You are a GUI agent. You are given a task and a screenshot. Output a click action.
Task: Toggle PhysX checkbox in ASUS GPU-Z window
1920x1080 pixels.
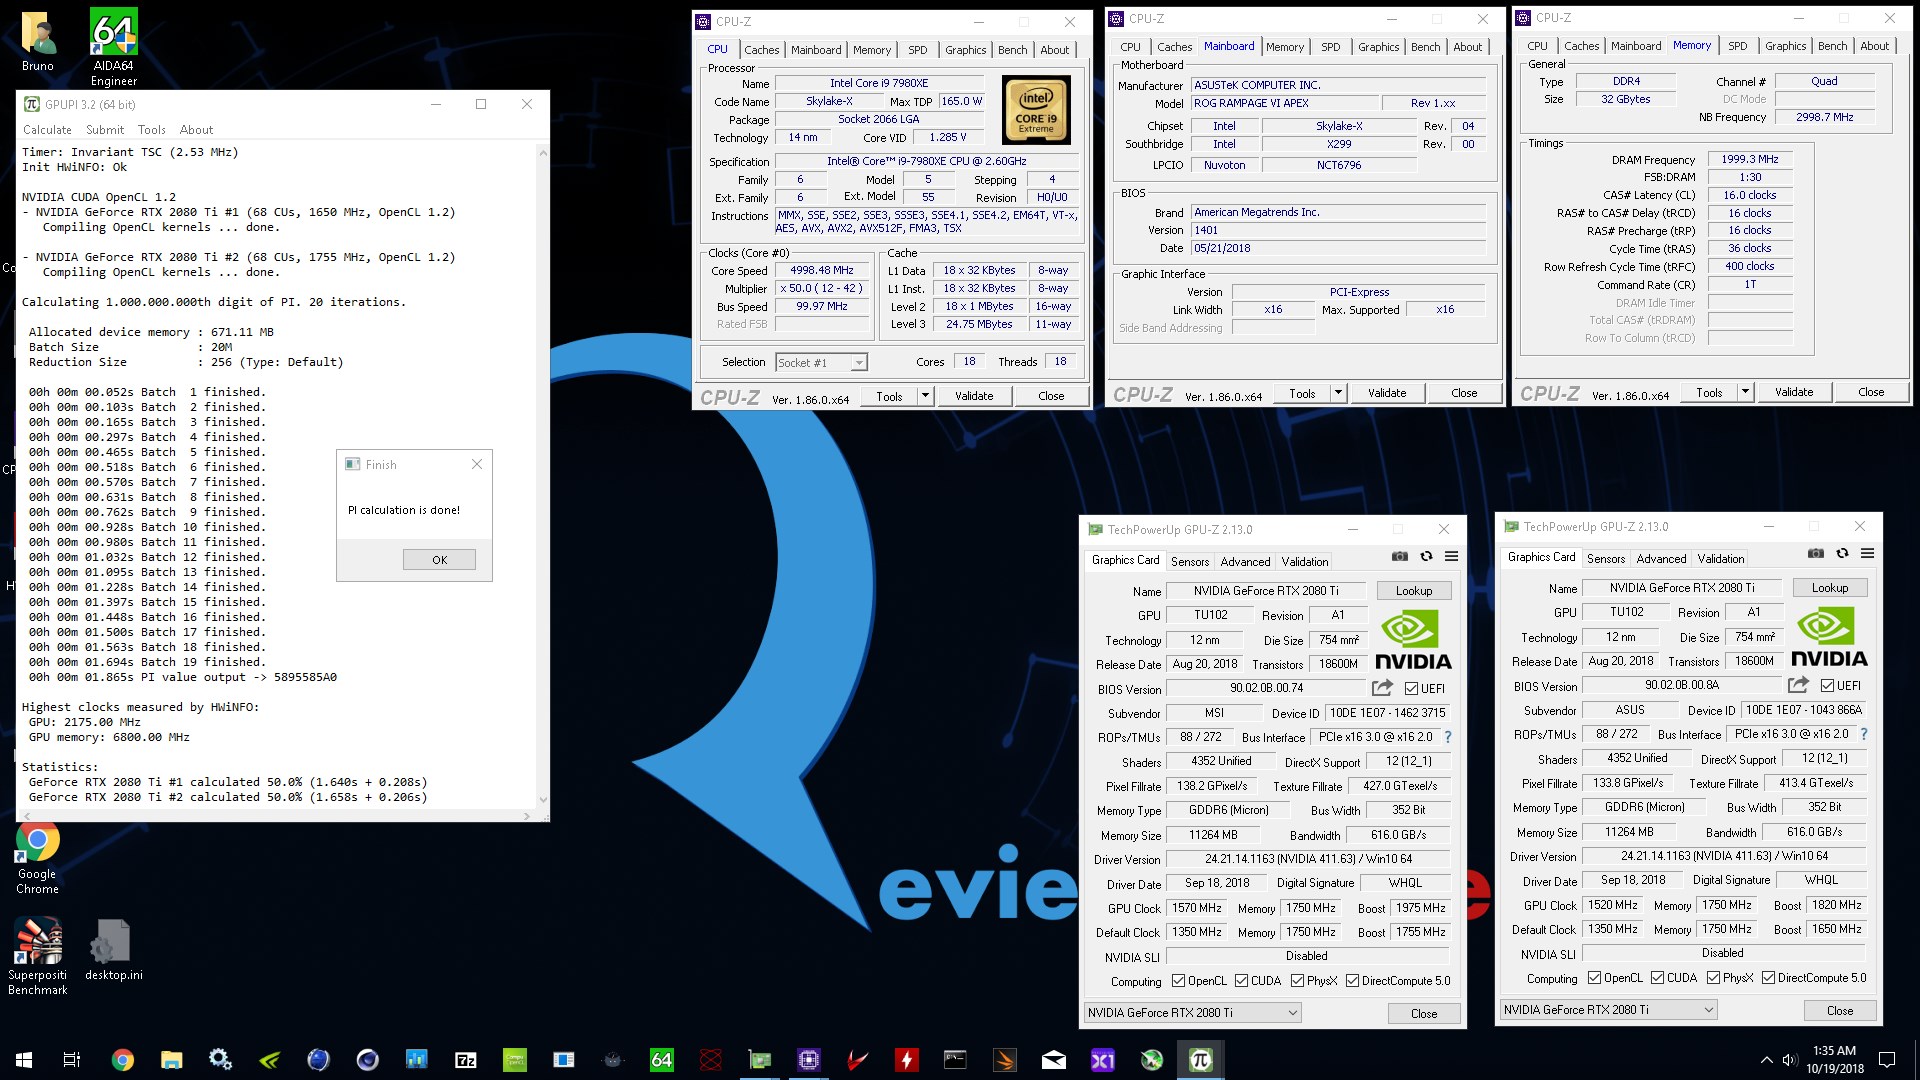pyautogui.click(x=1713, y=978)
